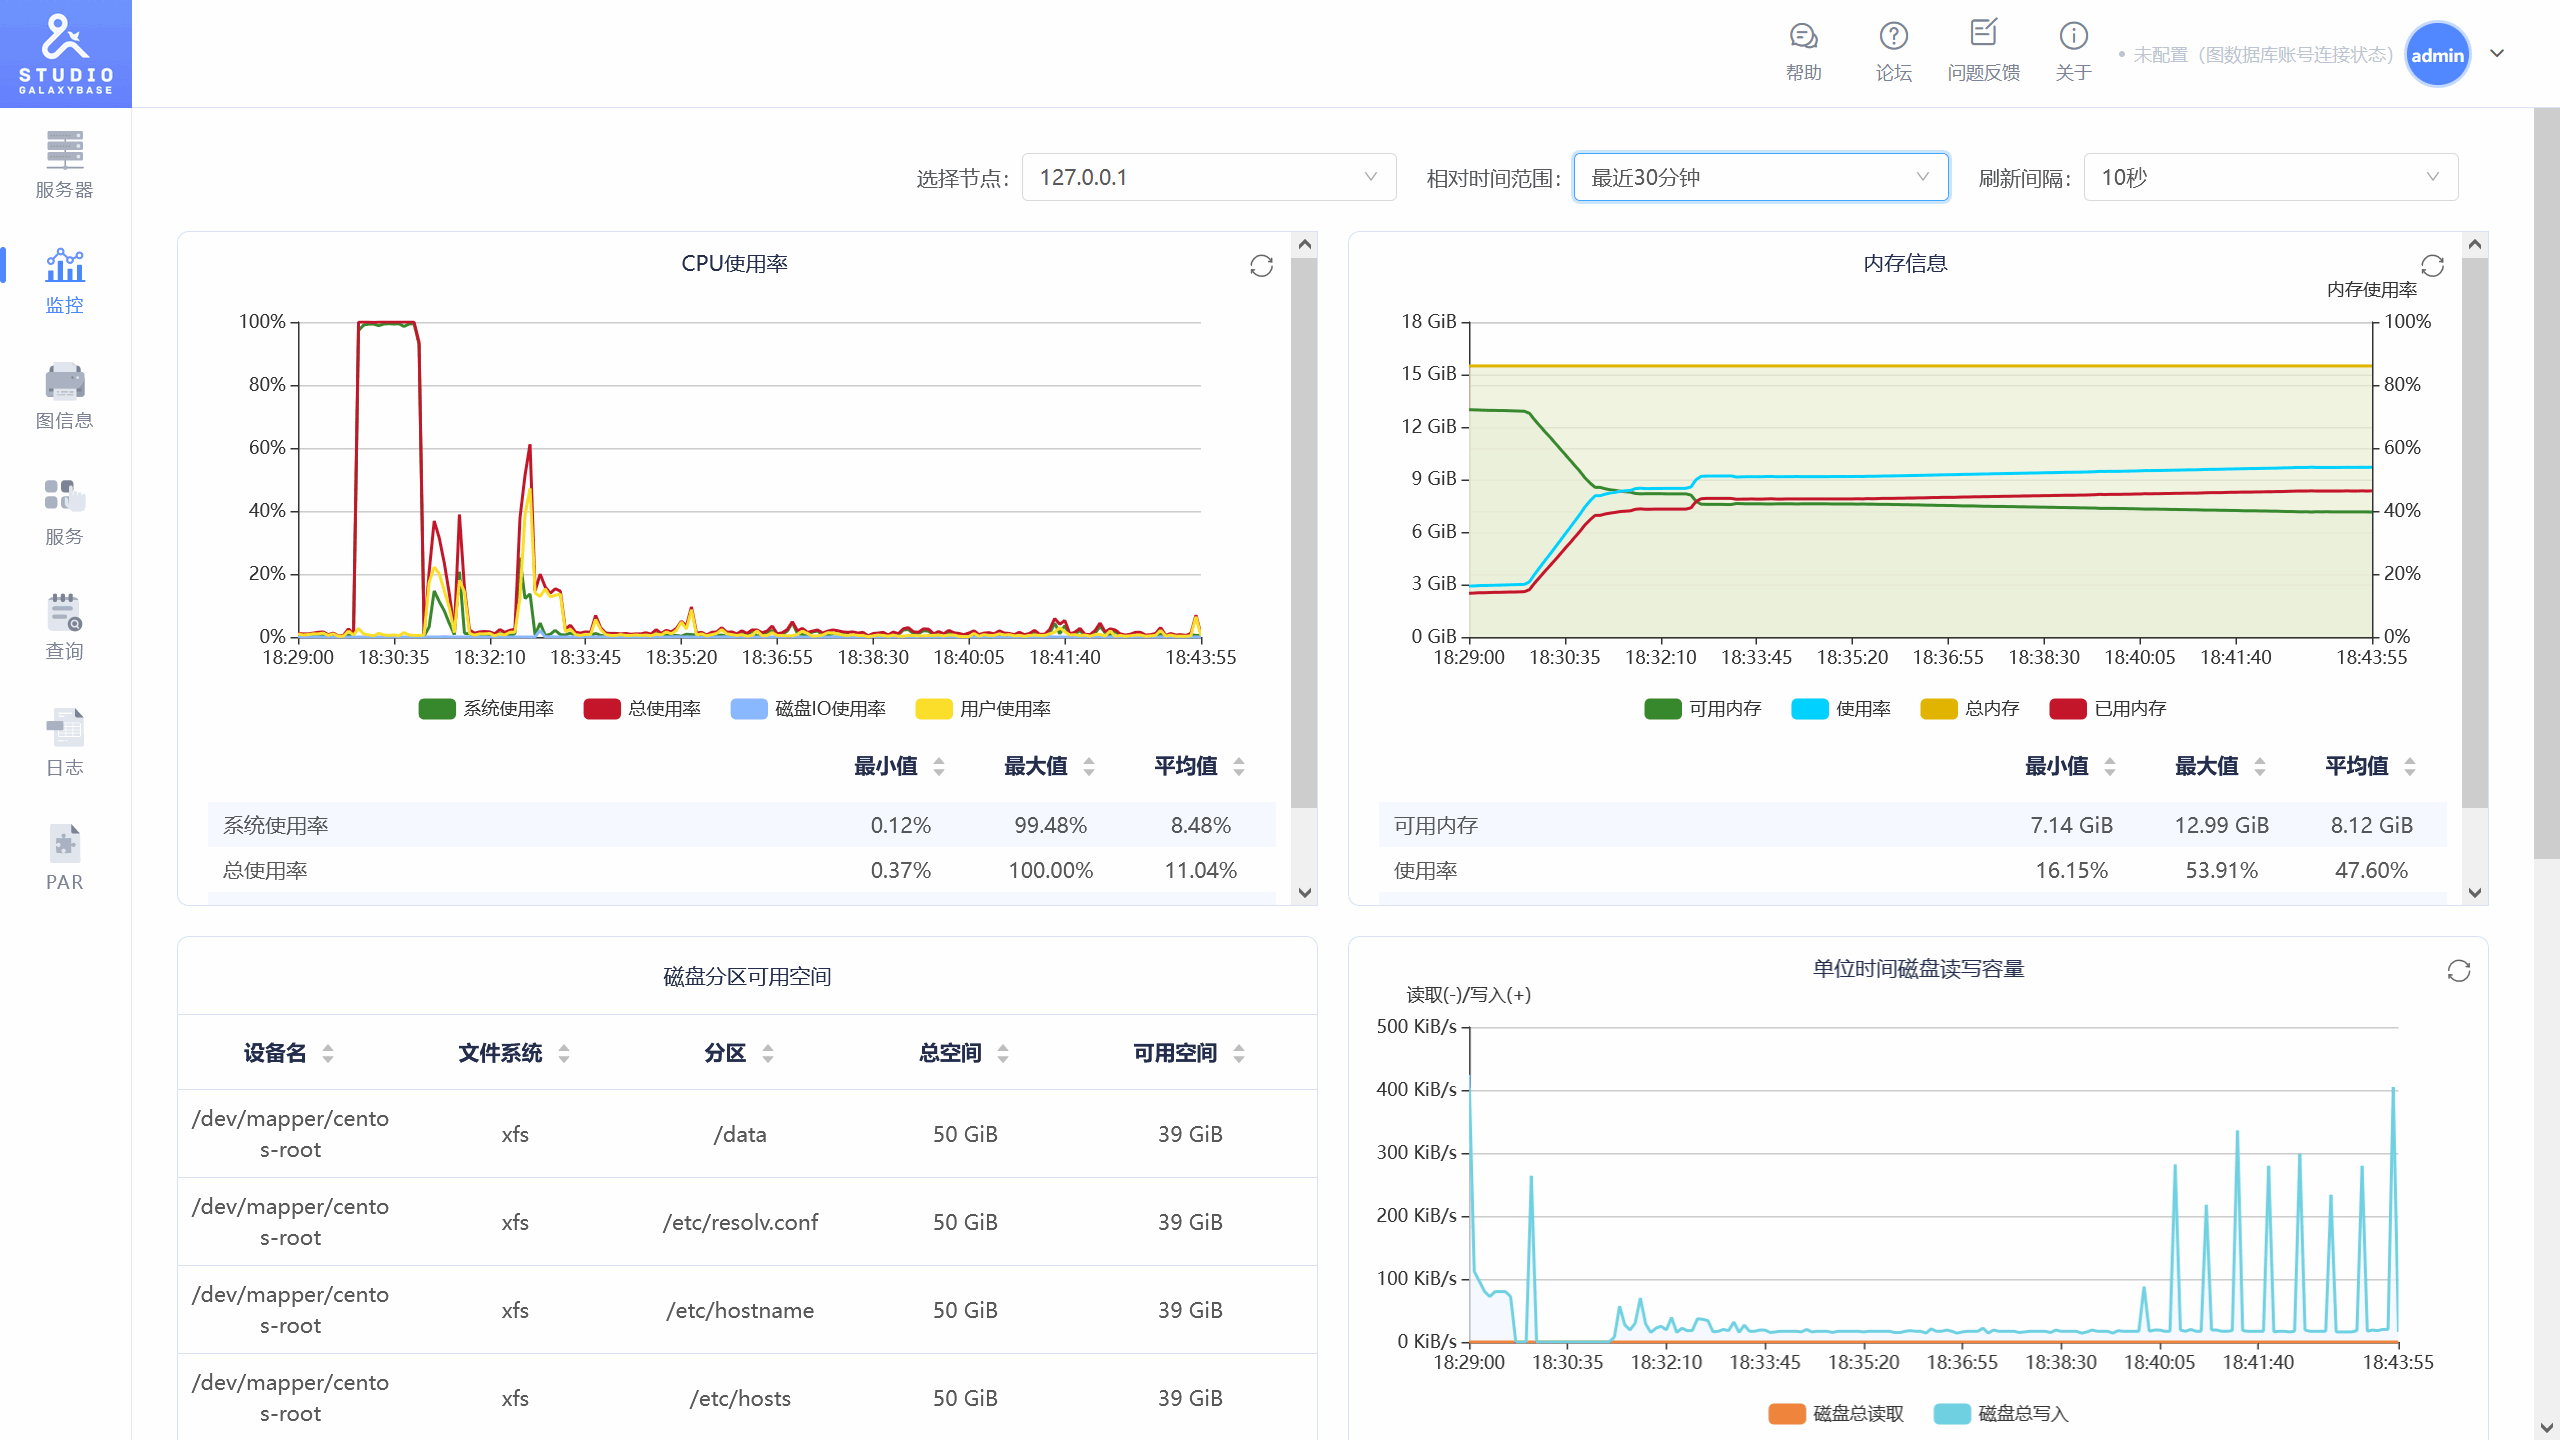Open the 服务 (services) sidebar section

(65, 512)
